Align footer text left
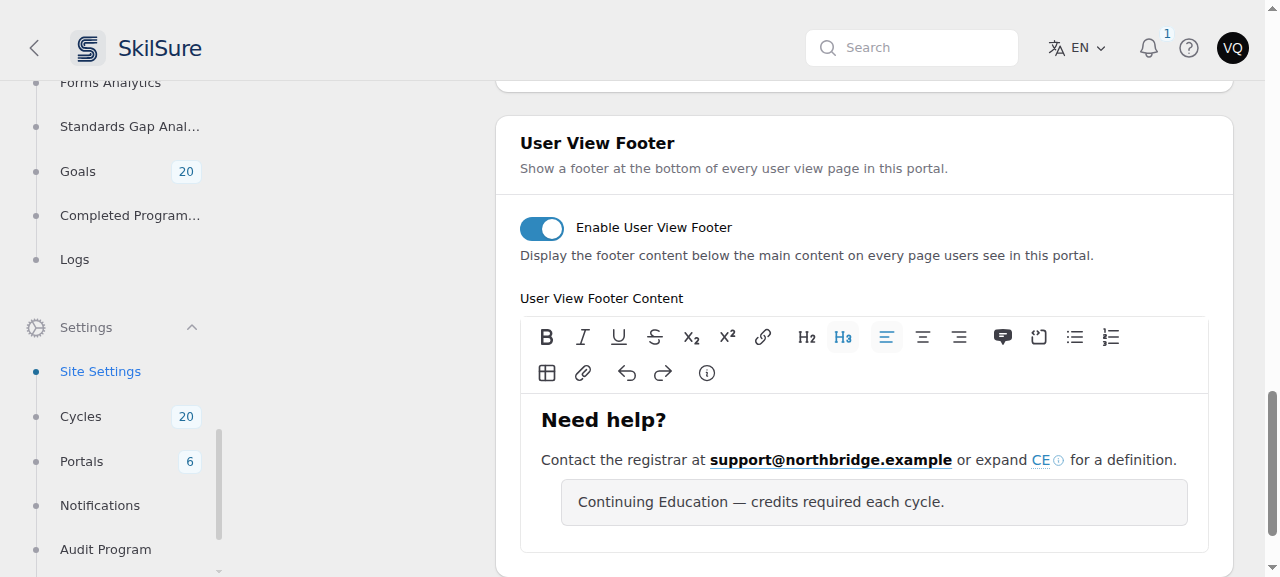1280x577 pixels. coord(887,337)
